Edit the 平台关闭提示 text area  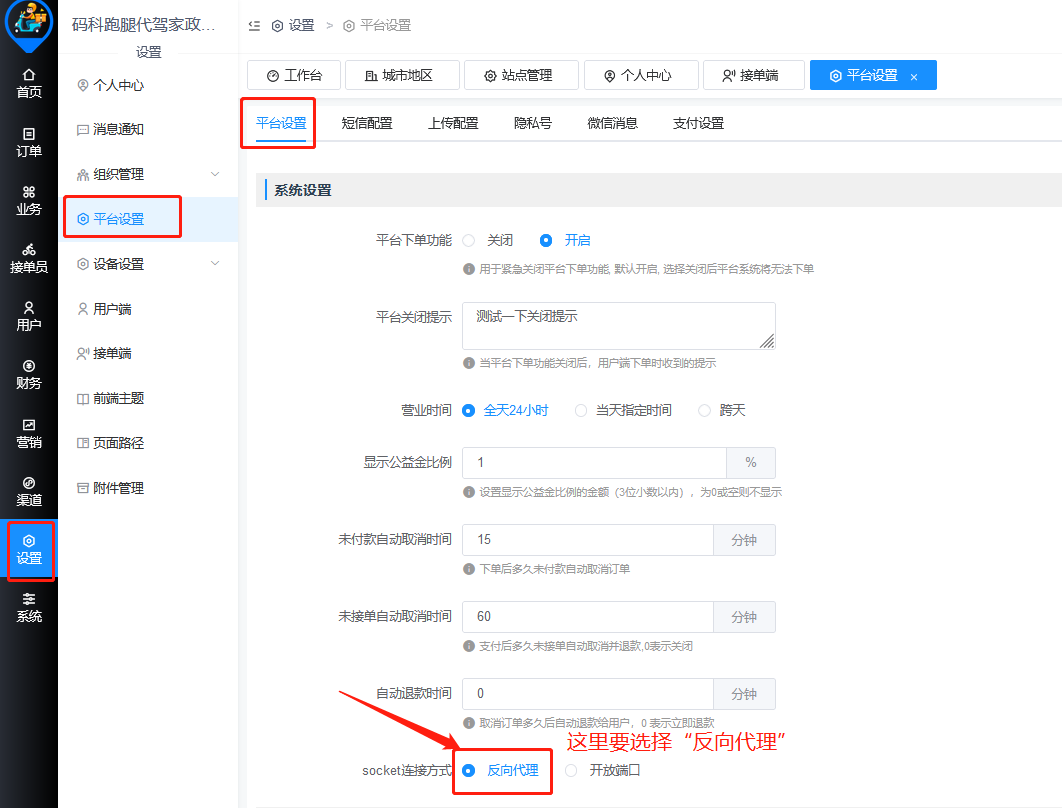[x=618, y=326]
